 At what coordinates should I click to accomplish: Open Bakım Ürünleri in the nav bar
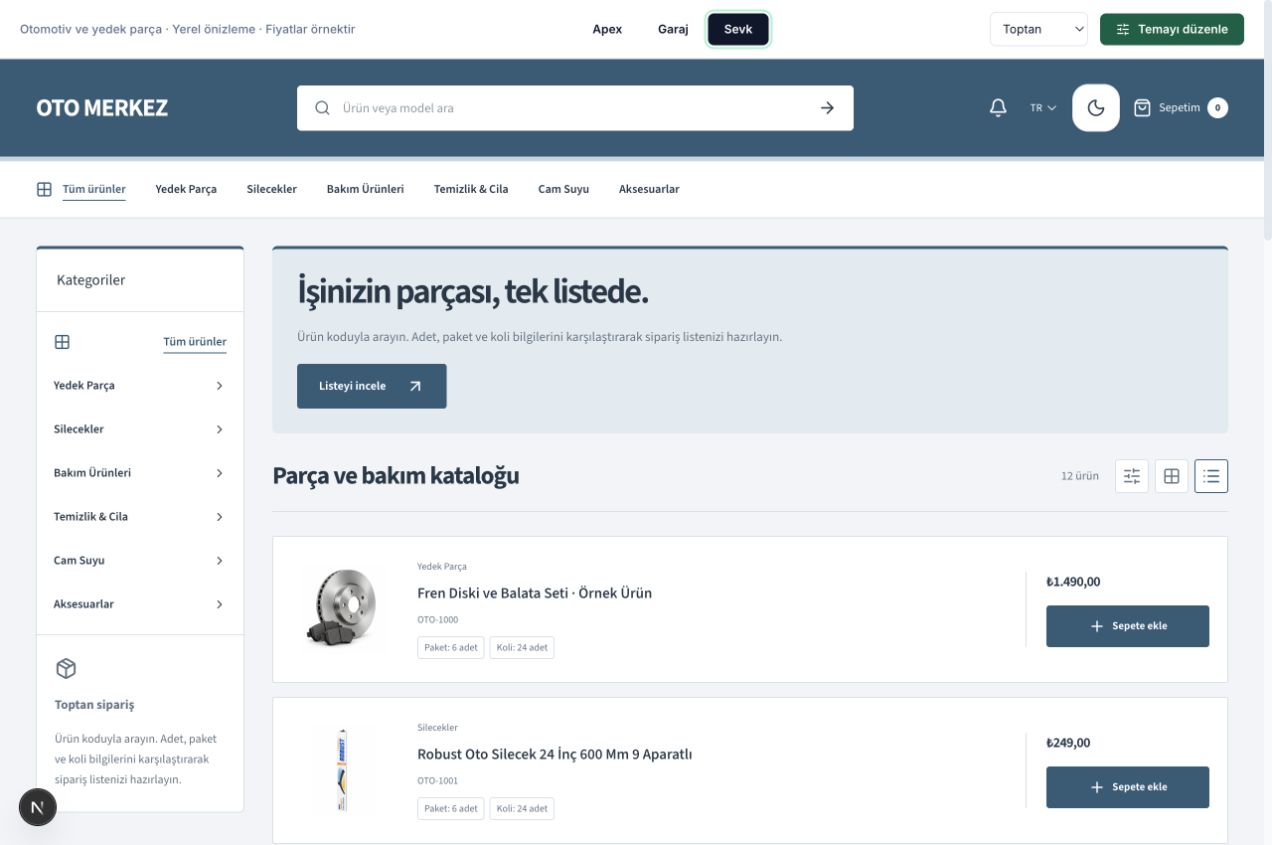[x=365, y=189]
